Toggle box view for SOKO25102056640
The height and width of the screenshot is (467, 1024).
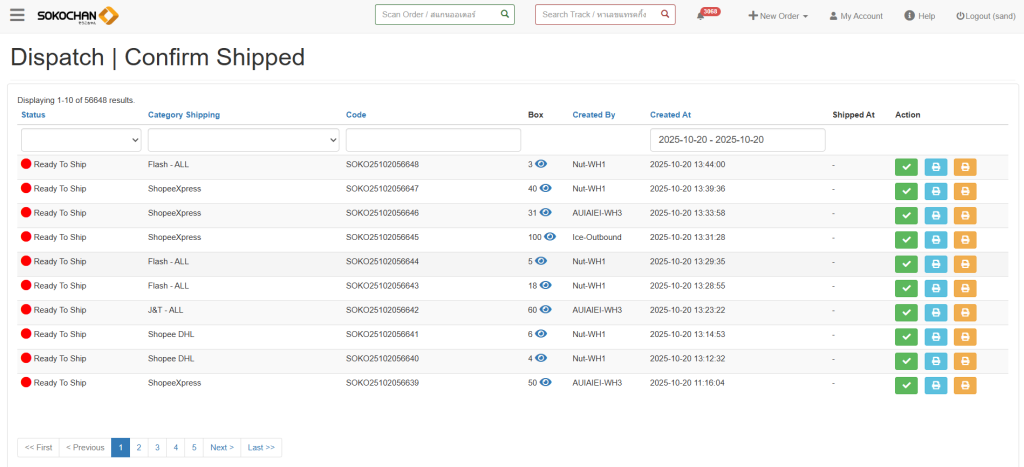[x=541, y=358]
